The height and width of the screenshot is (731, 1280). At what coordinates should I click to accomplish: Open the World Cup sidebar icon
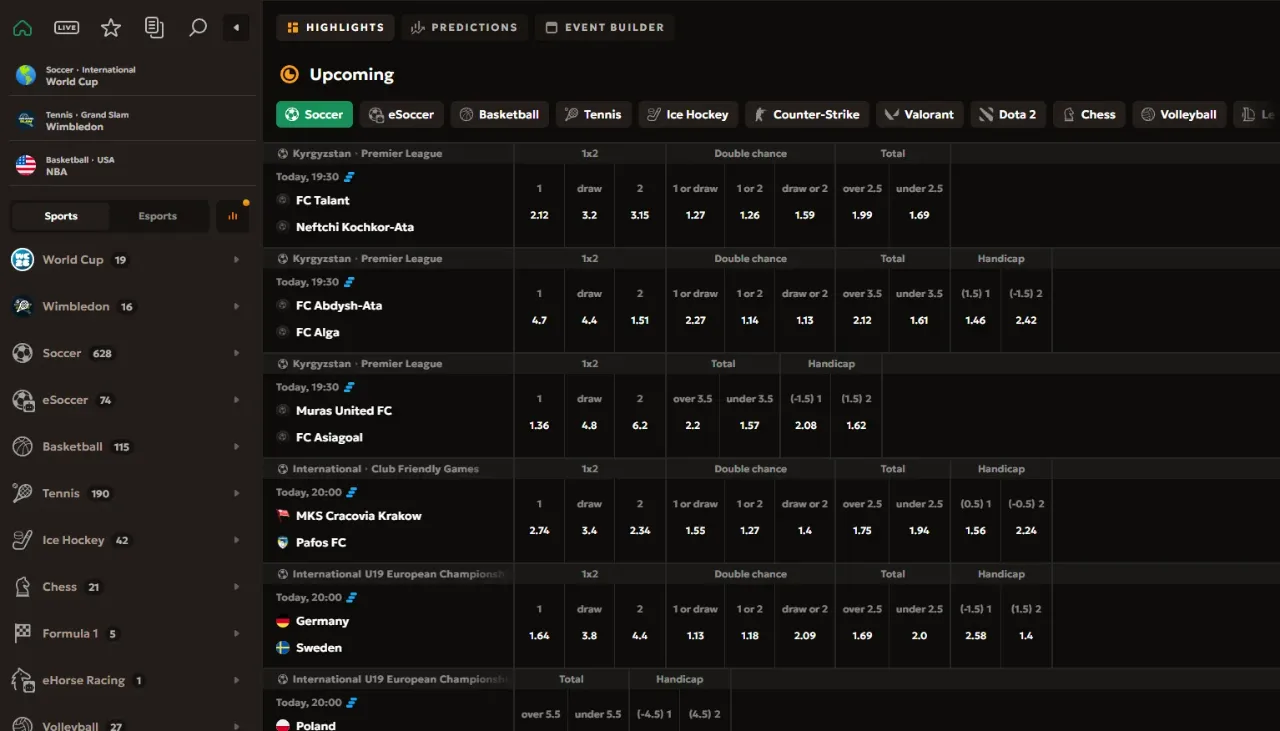coord(22,260)
